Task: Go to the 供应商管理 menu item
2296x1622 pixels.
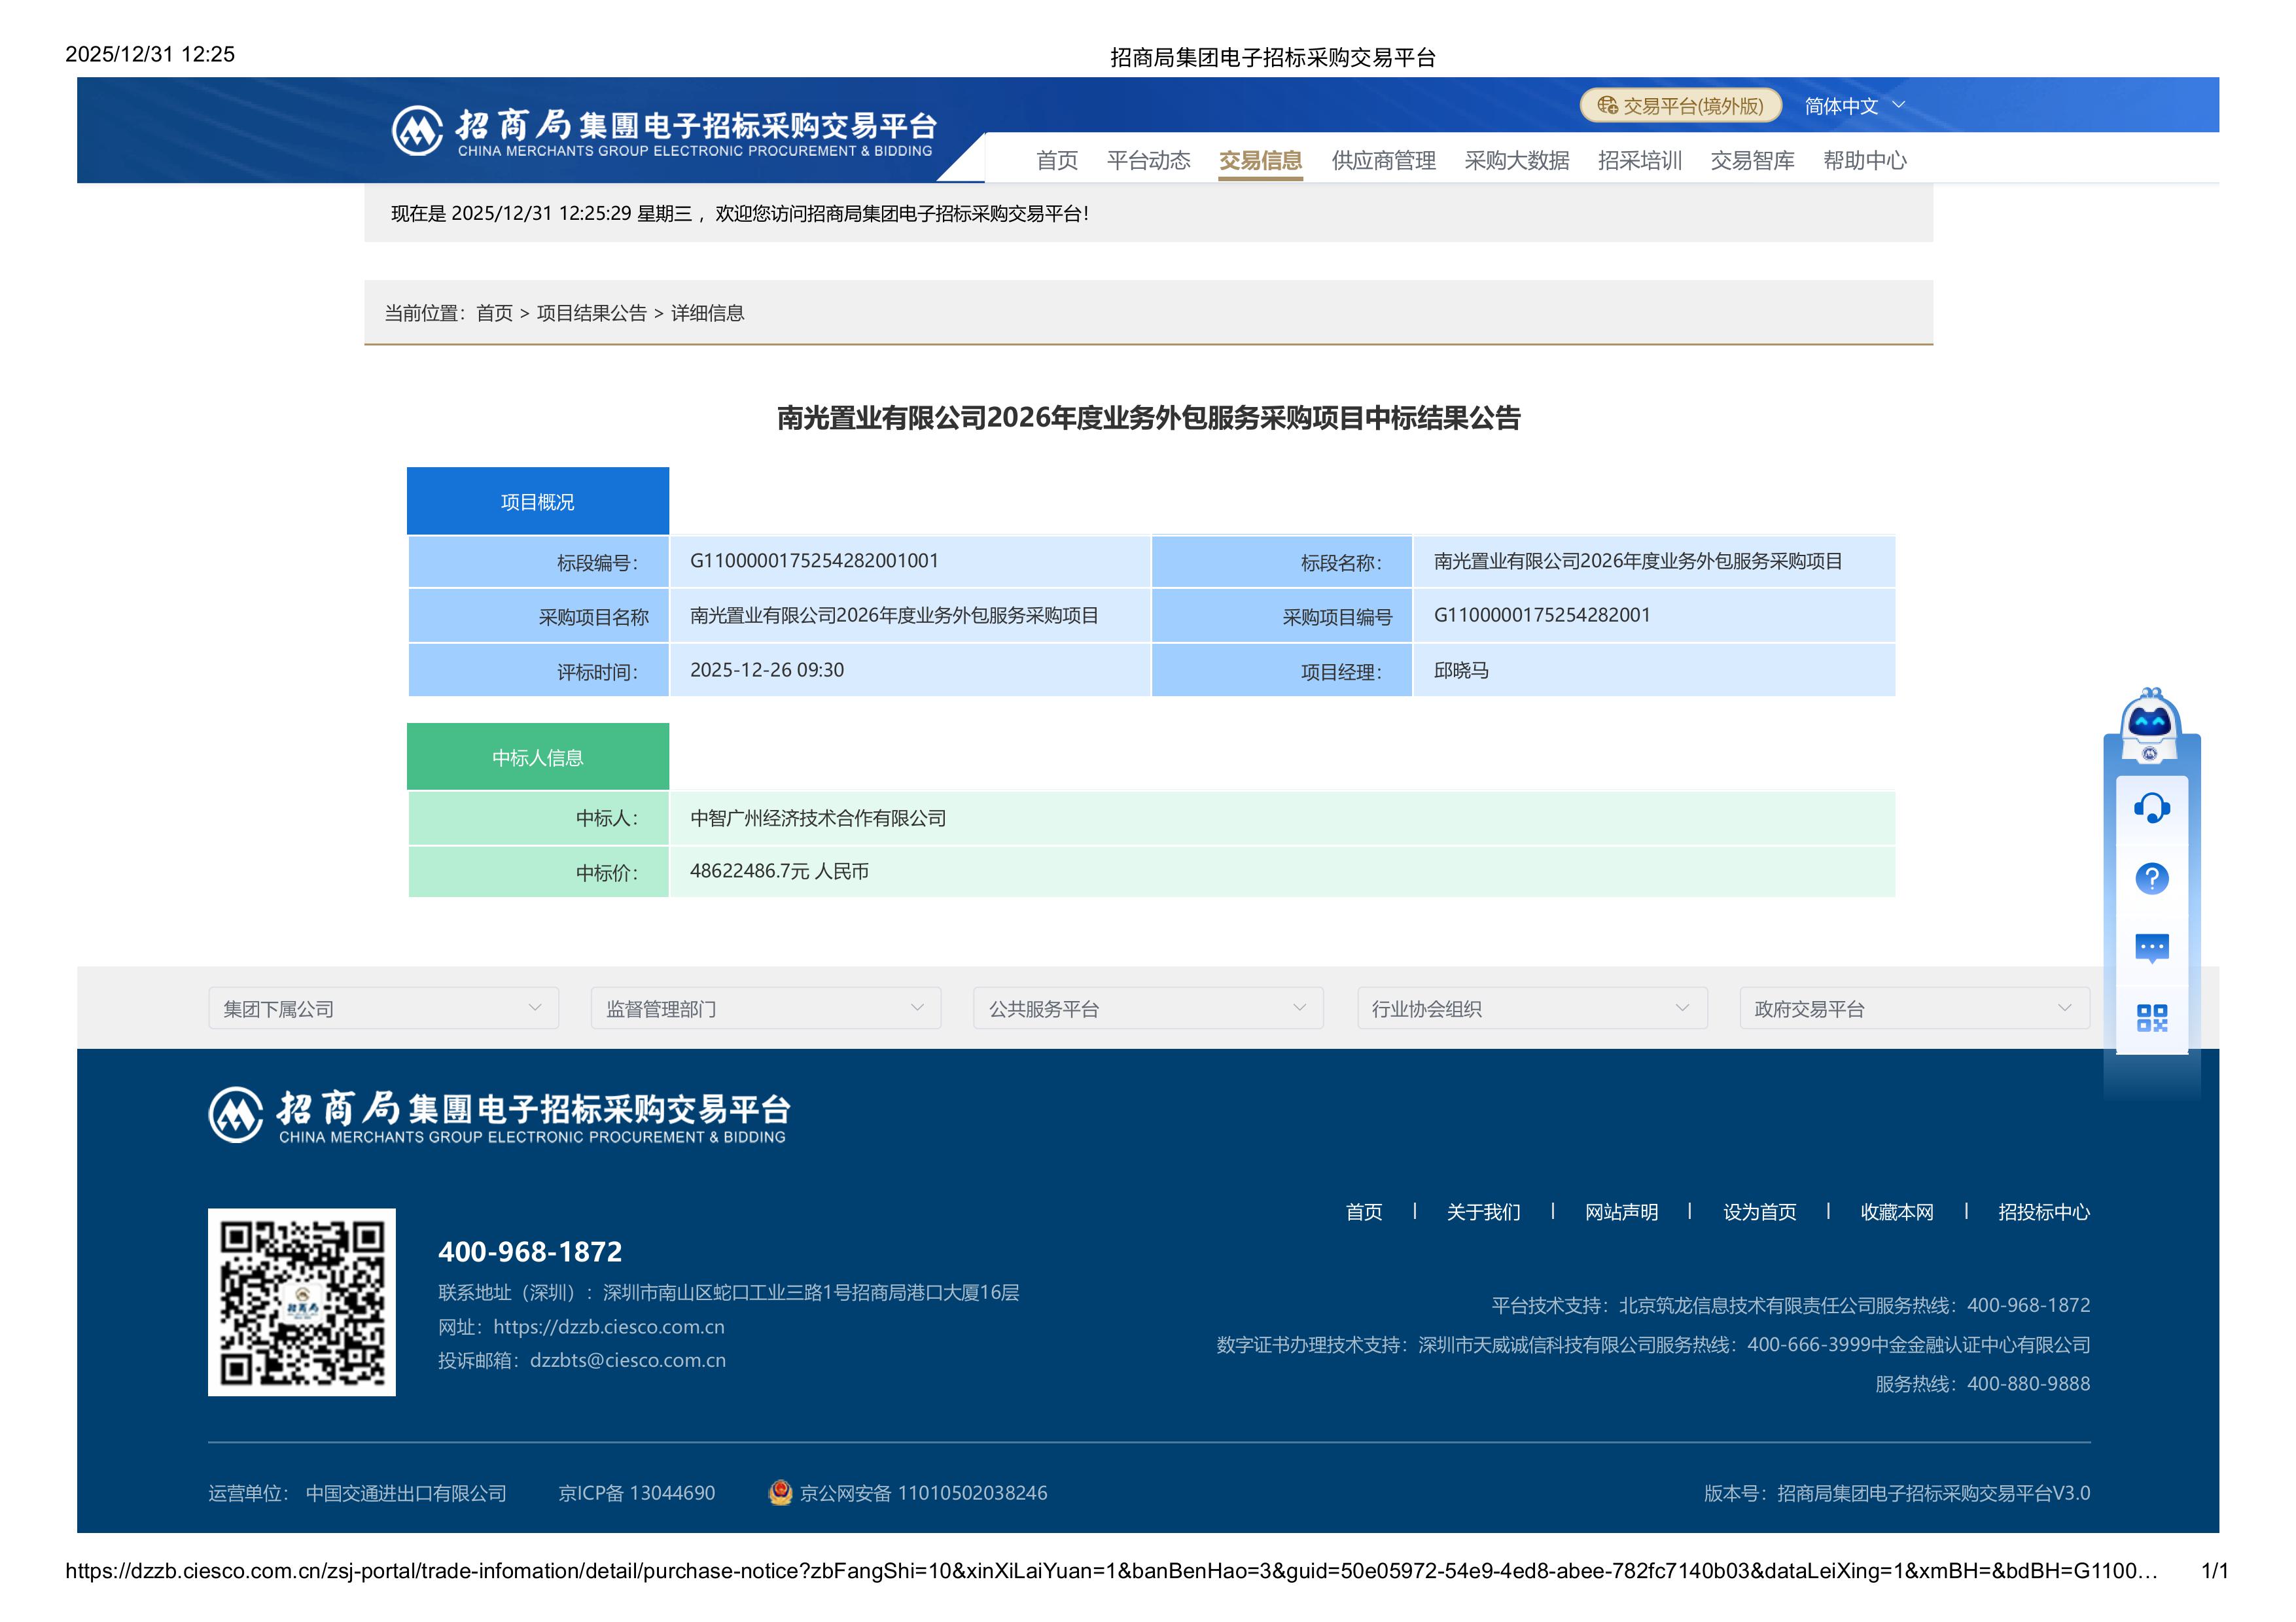Action: 1383,161
